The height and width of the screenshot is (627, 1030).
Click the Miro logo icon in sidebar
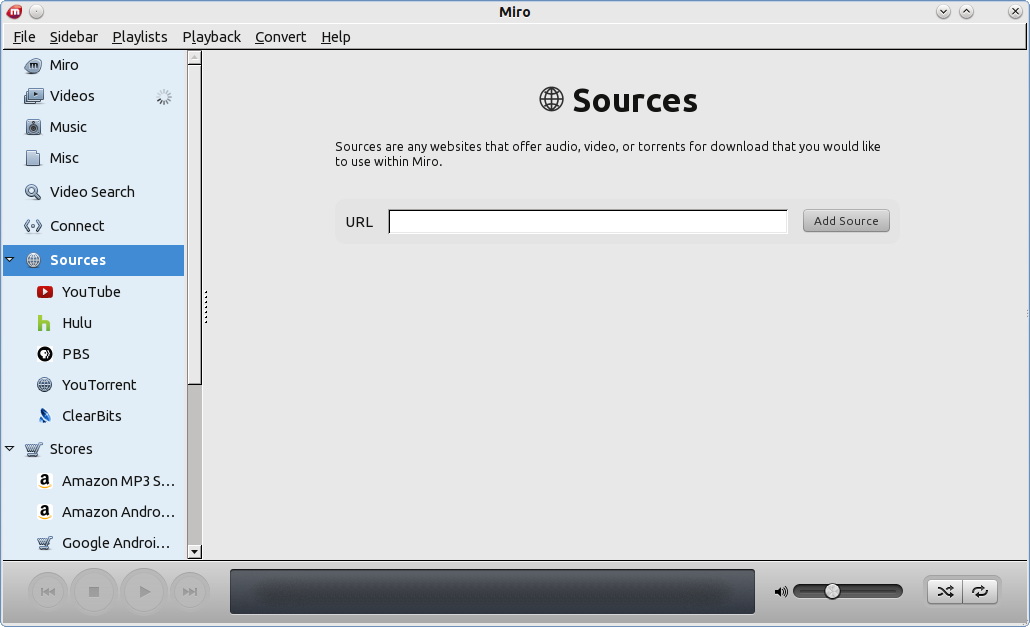coord(33,66)
